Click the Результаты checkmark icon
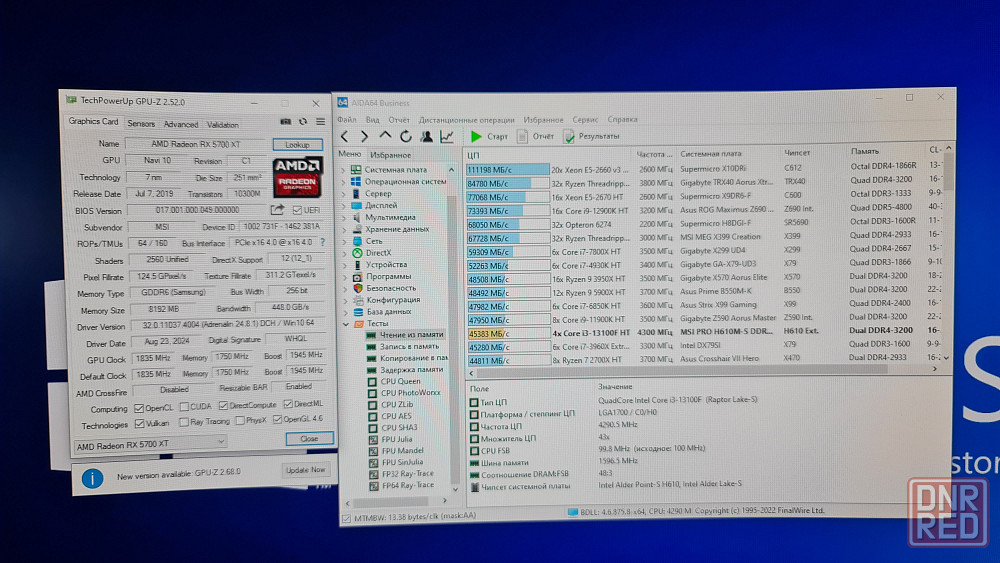Image resolution: width=1000 pixels, height=563 pixels. pyautogui.click(x=569, y=136)
